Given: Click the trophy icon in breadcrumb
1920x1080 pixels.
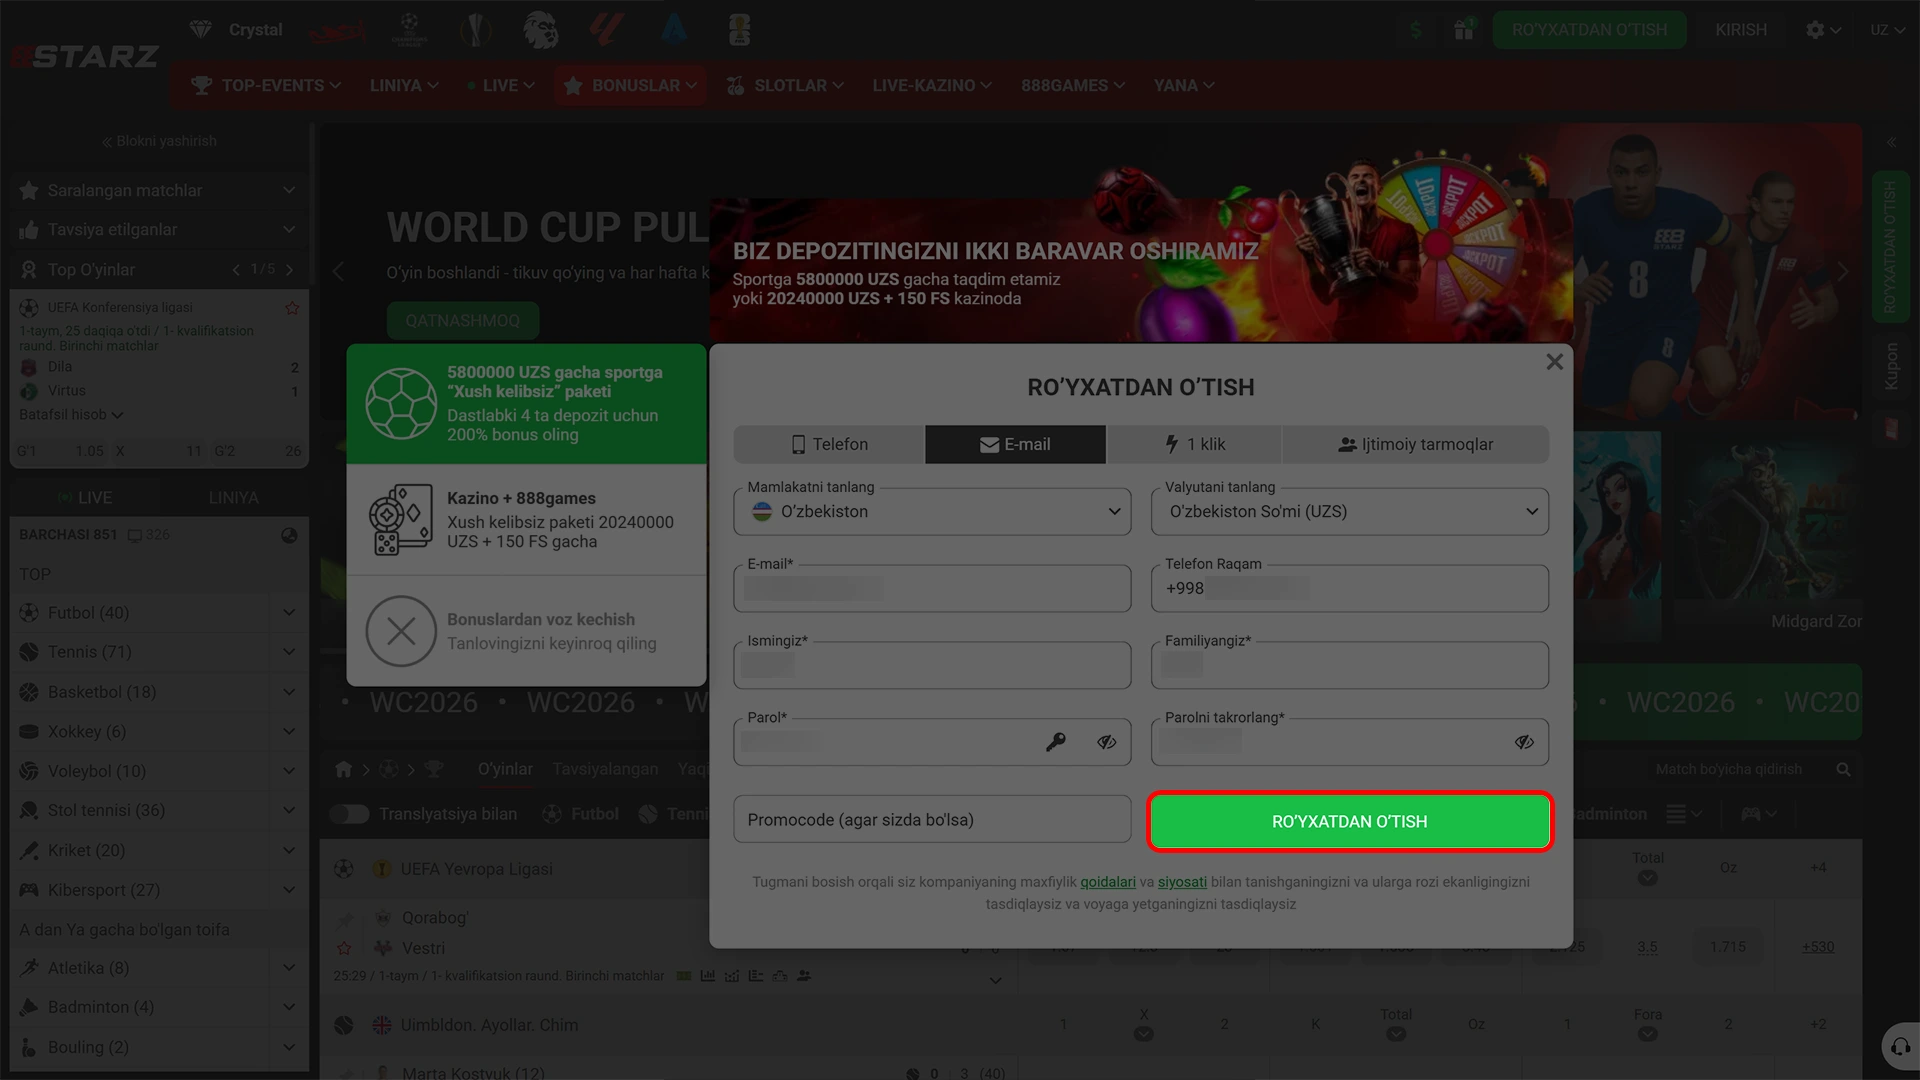Looking at the screenshot, I should [434, 769].
